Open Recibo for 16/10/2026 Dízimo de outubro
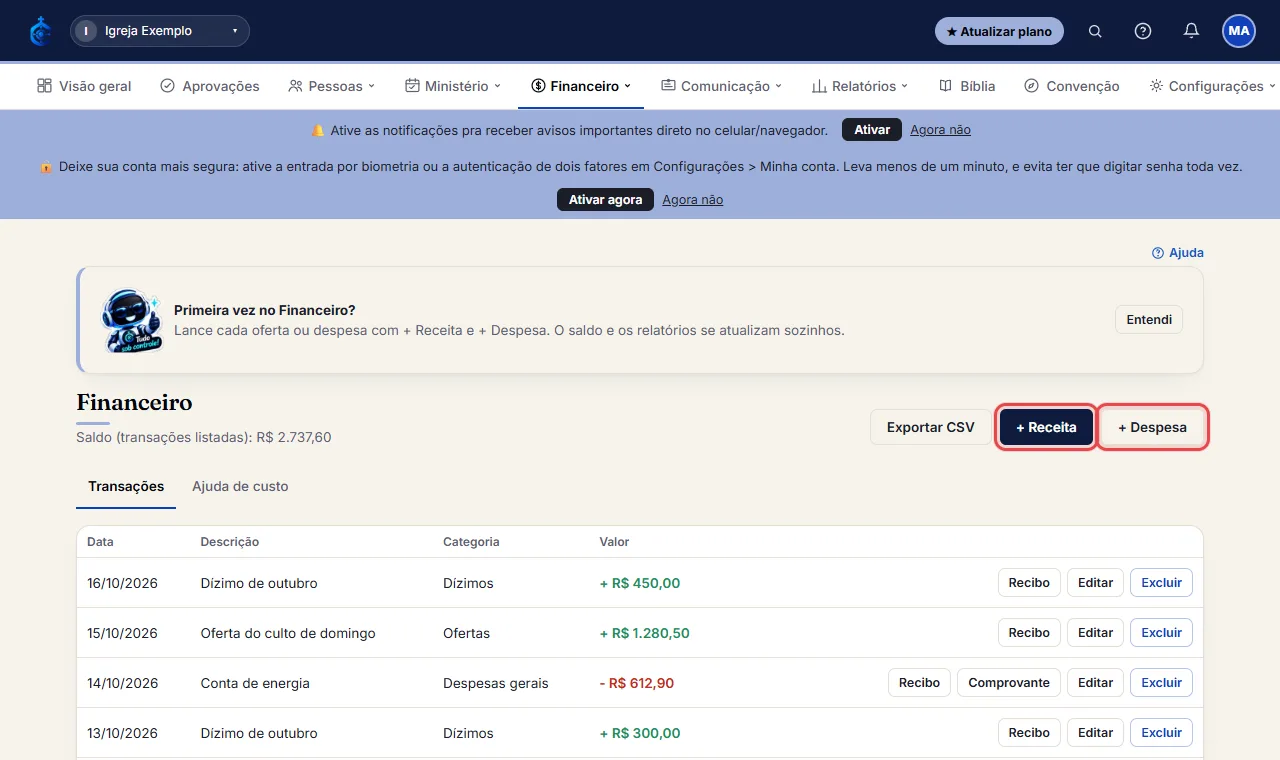This screenshot has height=760, width=1280. point(1029,583)
